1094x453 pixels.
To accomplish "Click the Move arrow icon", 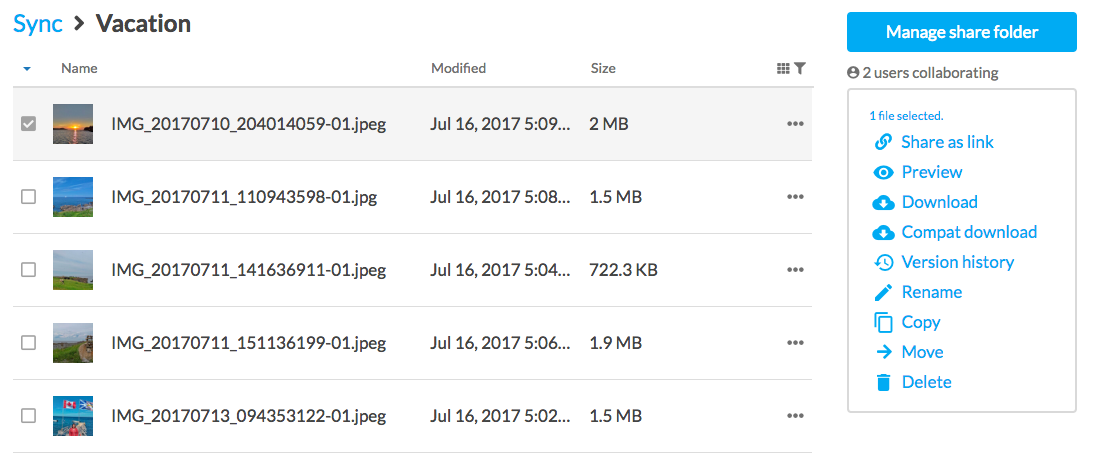I will (x=883, y=352).
